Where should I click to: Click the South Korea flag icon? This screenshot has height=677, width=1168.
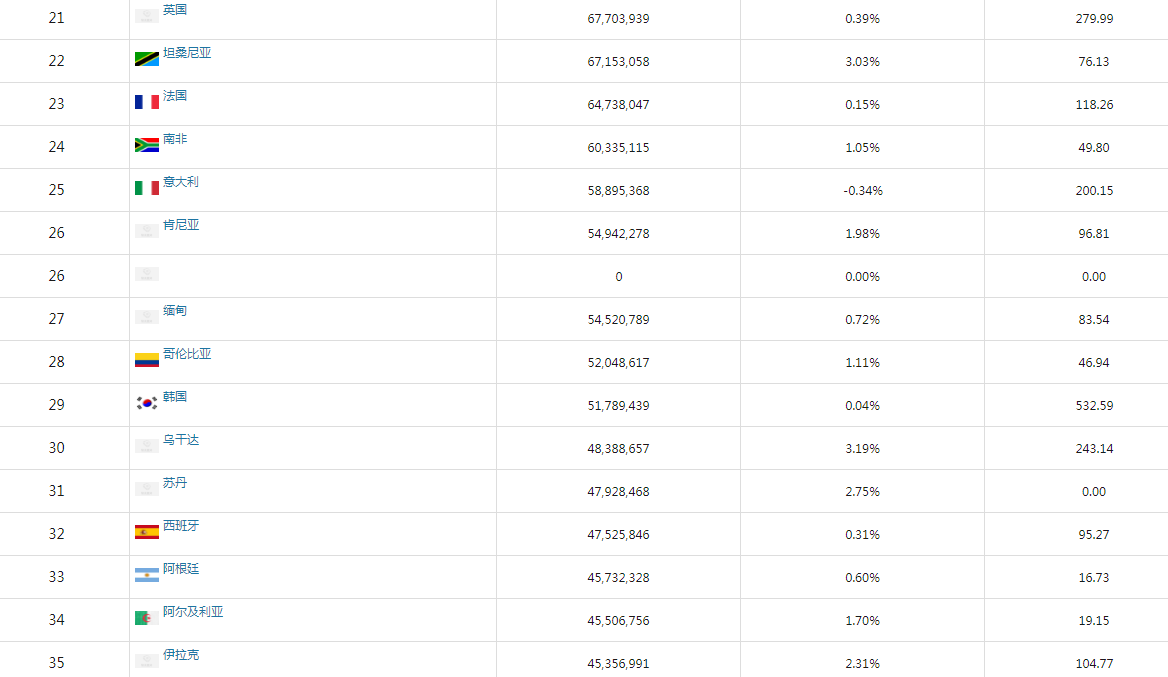pos(147,403)
